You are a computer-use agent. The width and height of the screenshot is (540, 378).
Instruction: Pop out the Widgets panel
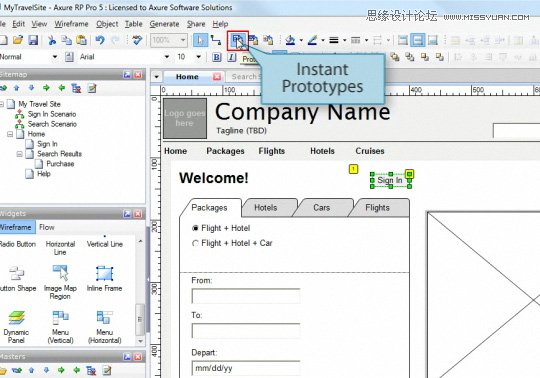(127, 214)
